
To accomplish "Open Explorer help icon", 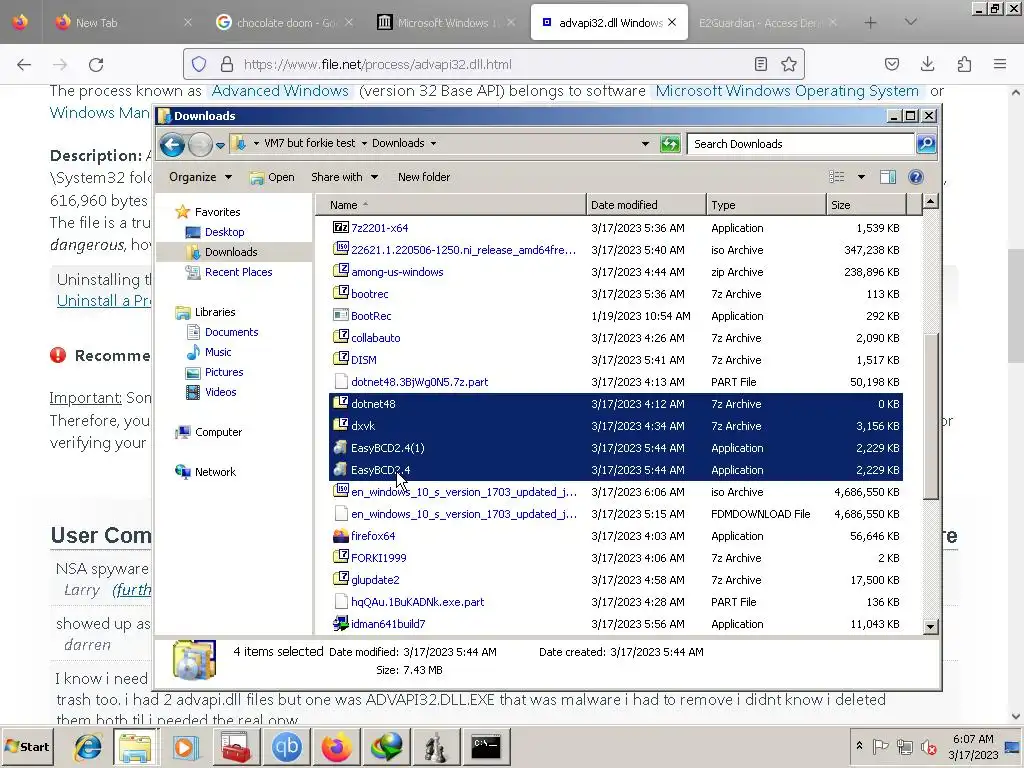I will [916, 177].
